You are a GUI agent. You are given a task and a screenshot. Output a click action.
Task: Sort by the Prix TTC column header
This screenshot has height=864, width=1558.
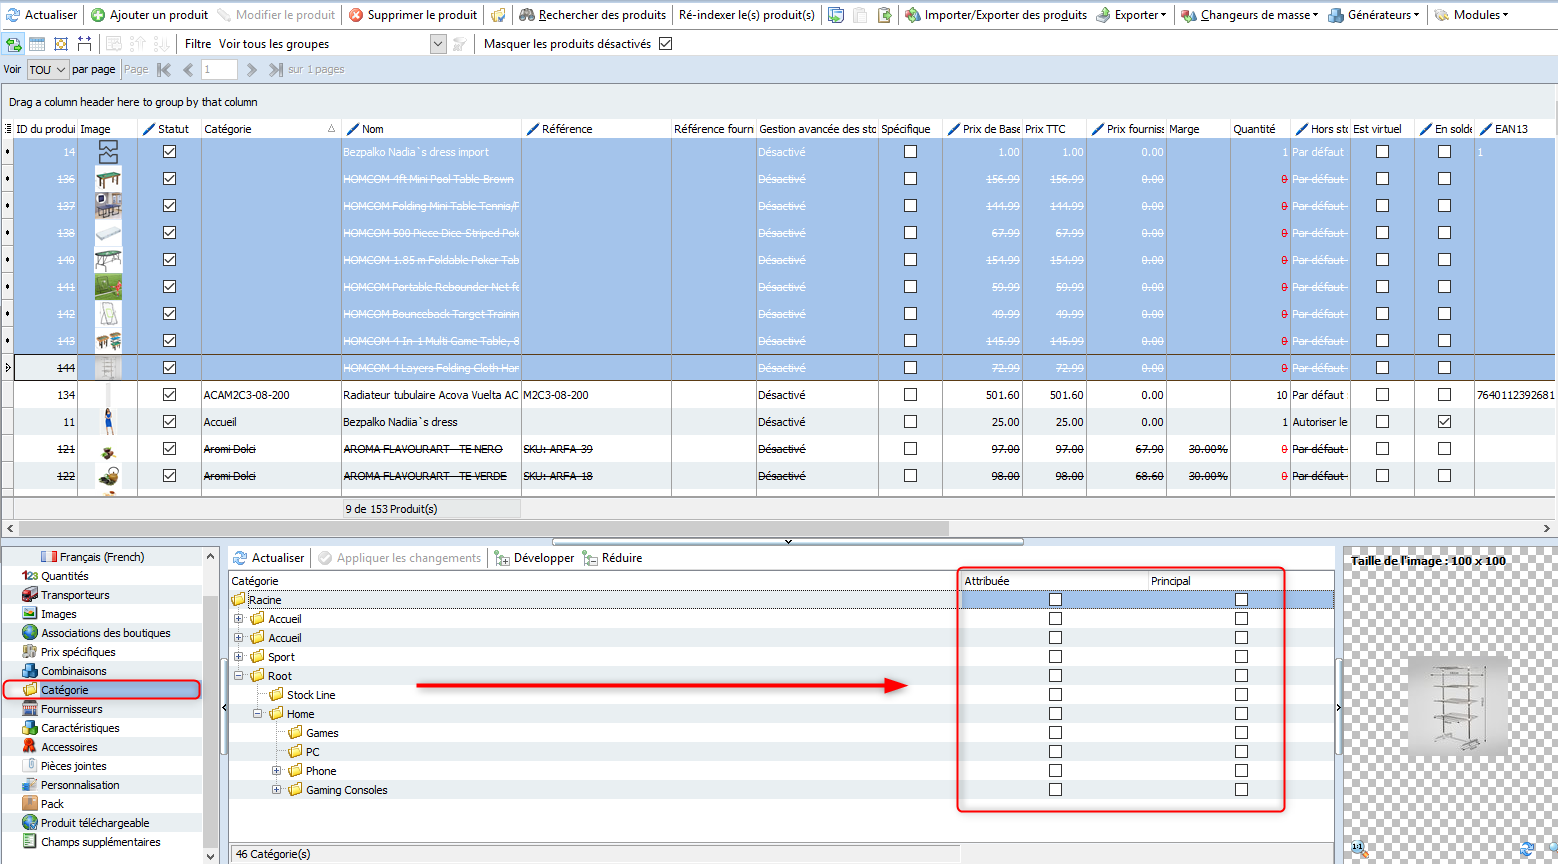(x=1054, y=129)
